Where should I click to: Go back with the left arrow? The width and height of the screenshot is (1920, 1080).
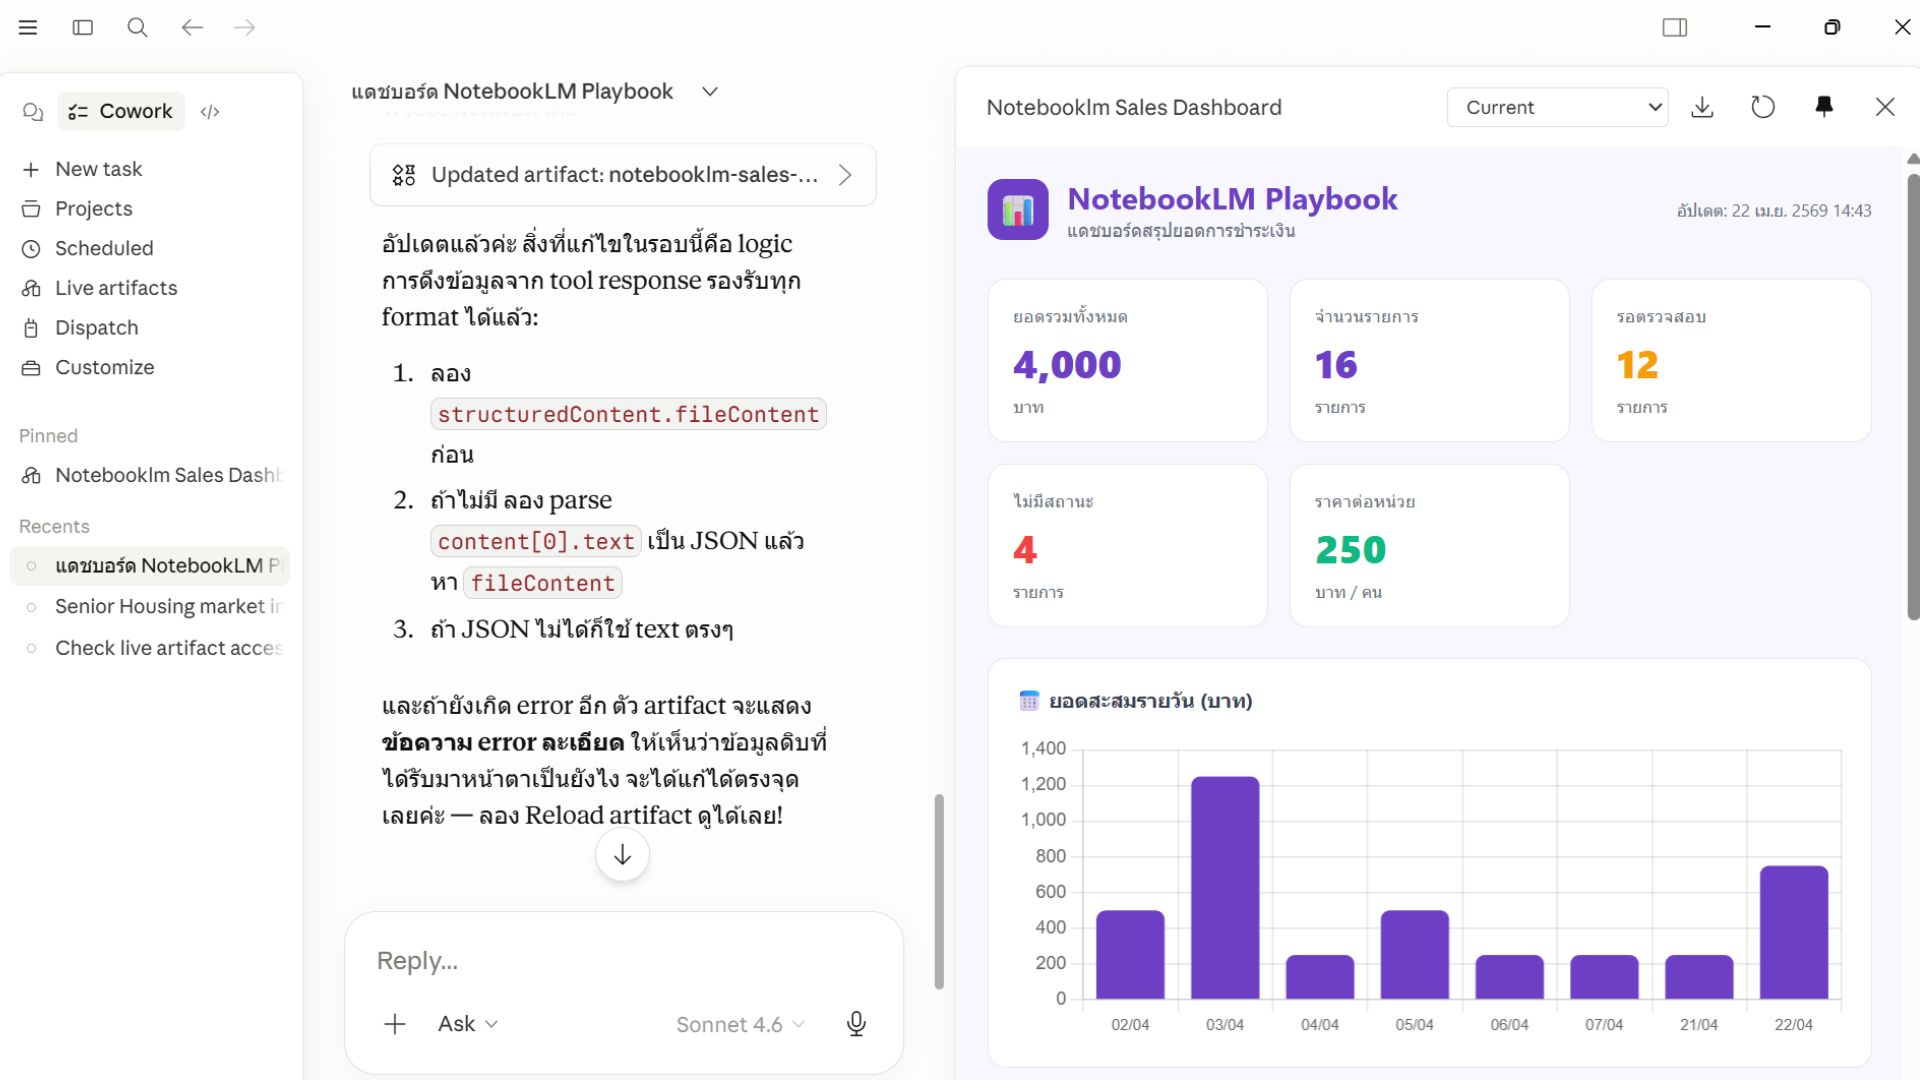coord(192,28)
